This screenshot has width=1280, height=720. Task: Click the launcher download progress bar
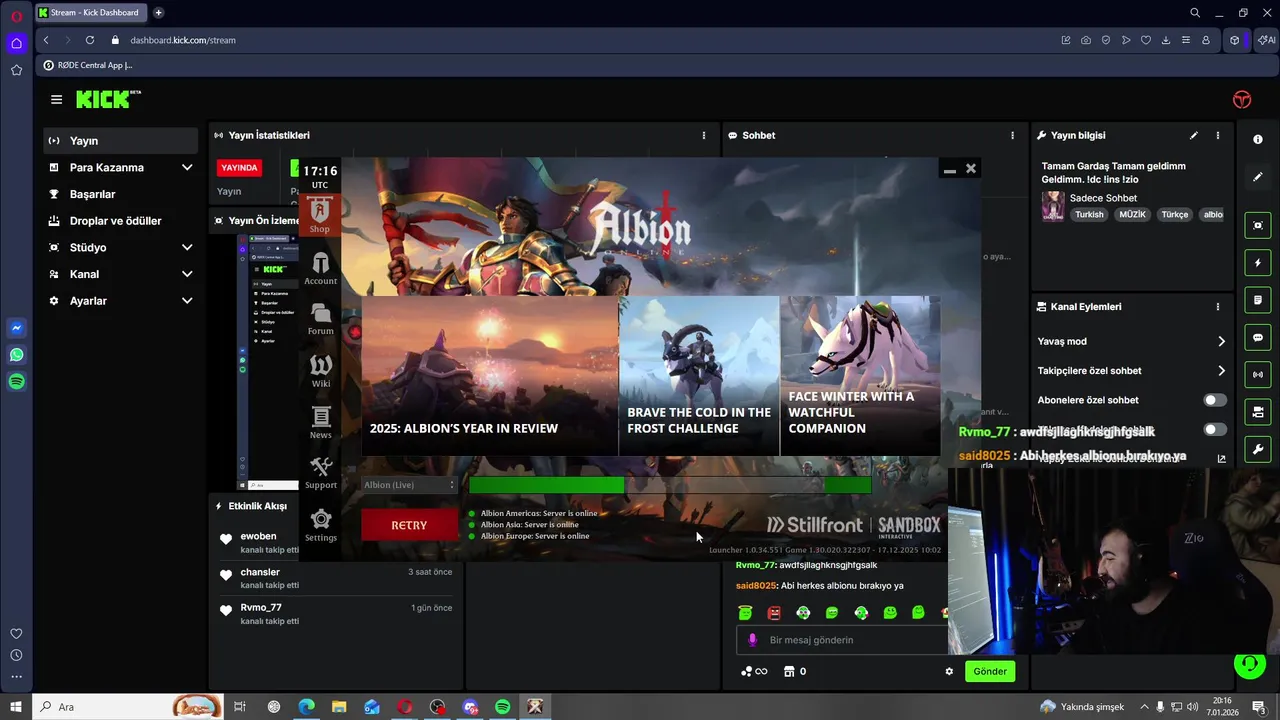pos(670,485)
